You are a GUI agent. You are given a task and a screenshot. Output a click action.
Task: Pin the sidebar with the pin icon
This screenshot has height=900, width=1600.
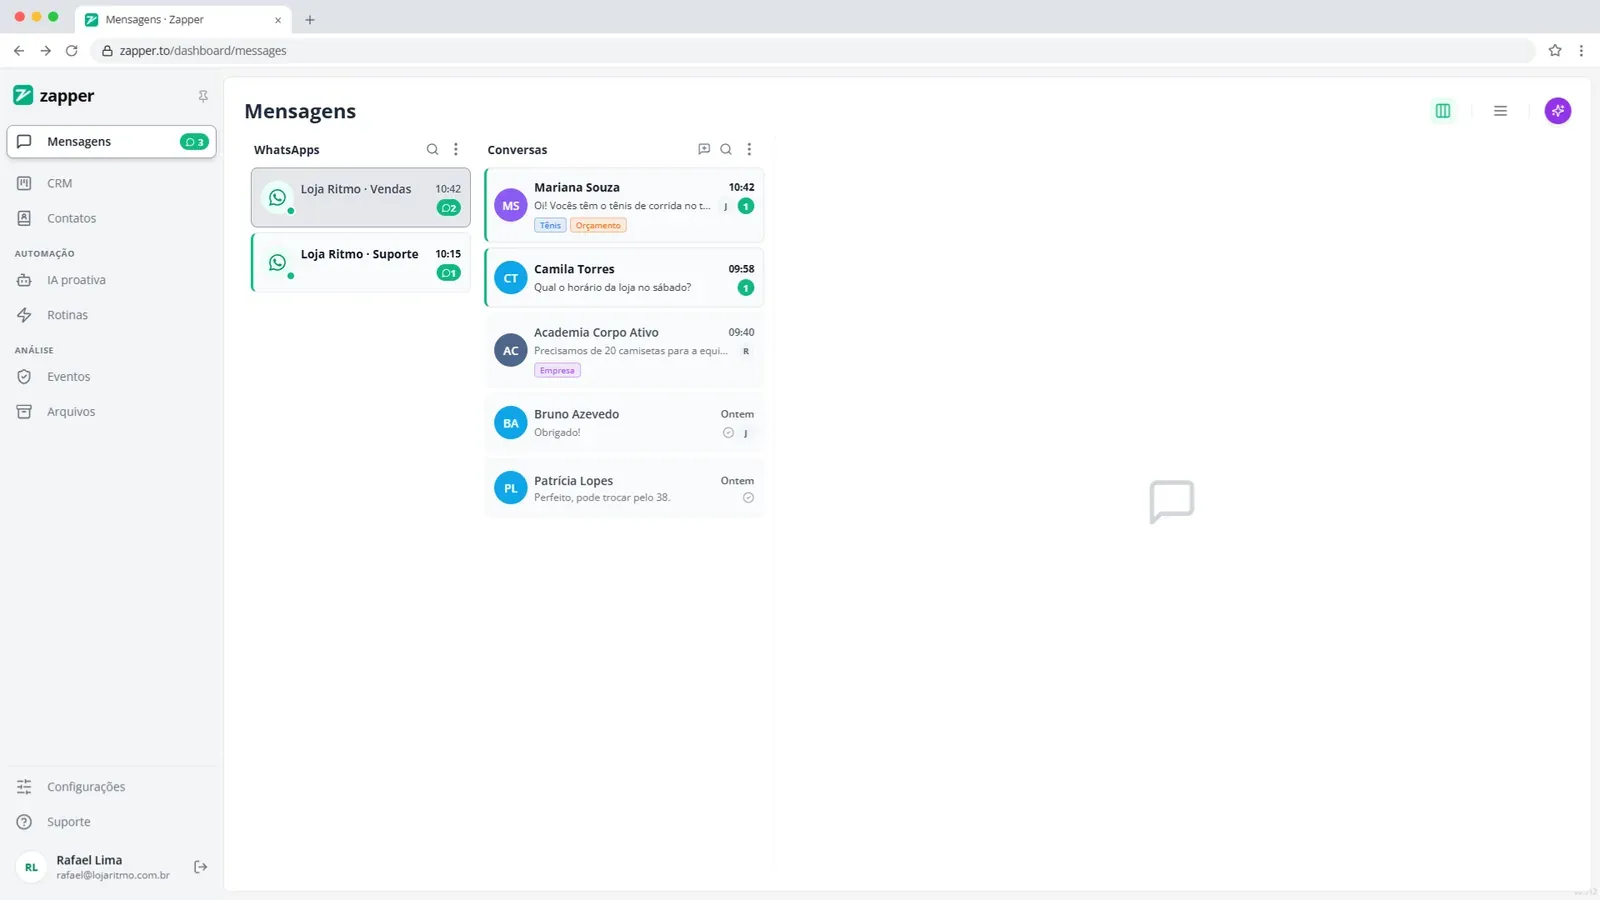tap(203, 96)
